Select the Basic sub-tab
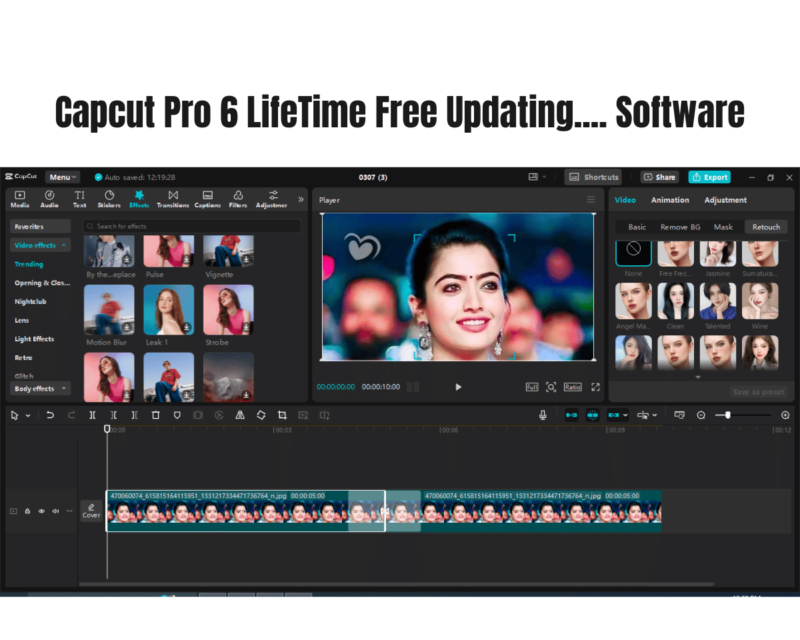This screenshot has height=640, width=800. point(637,227)
